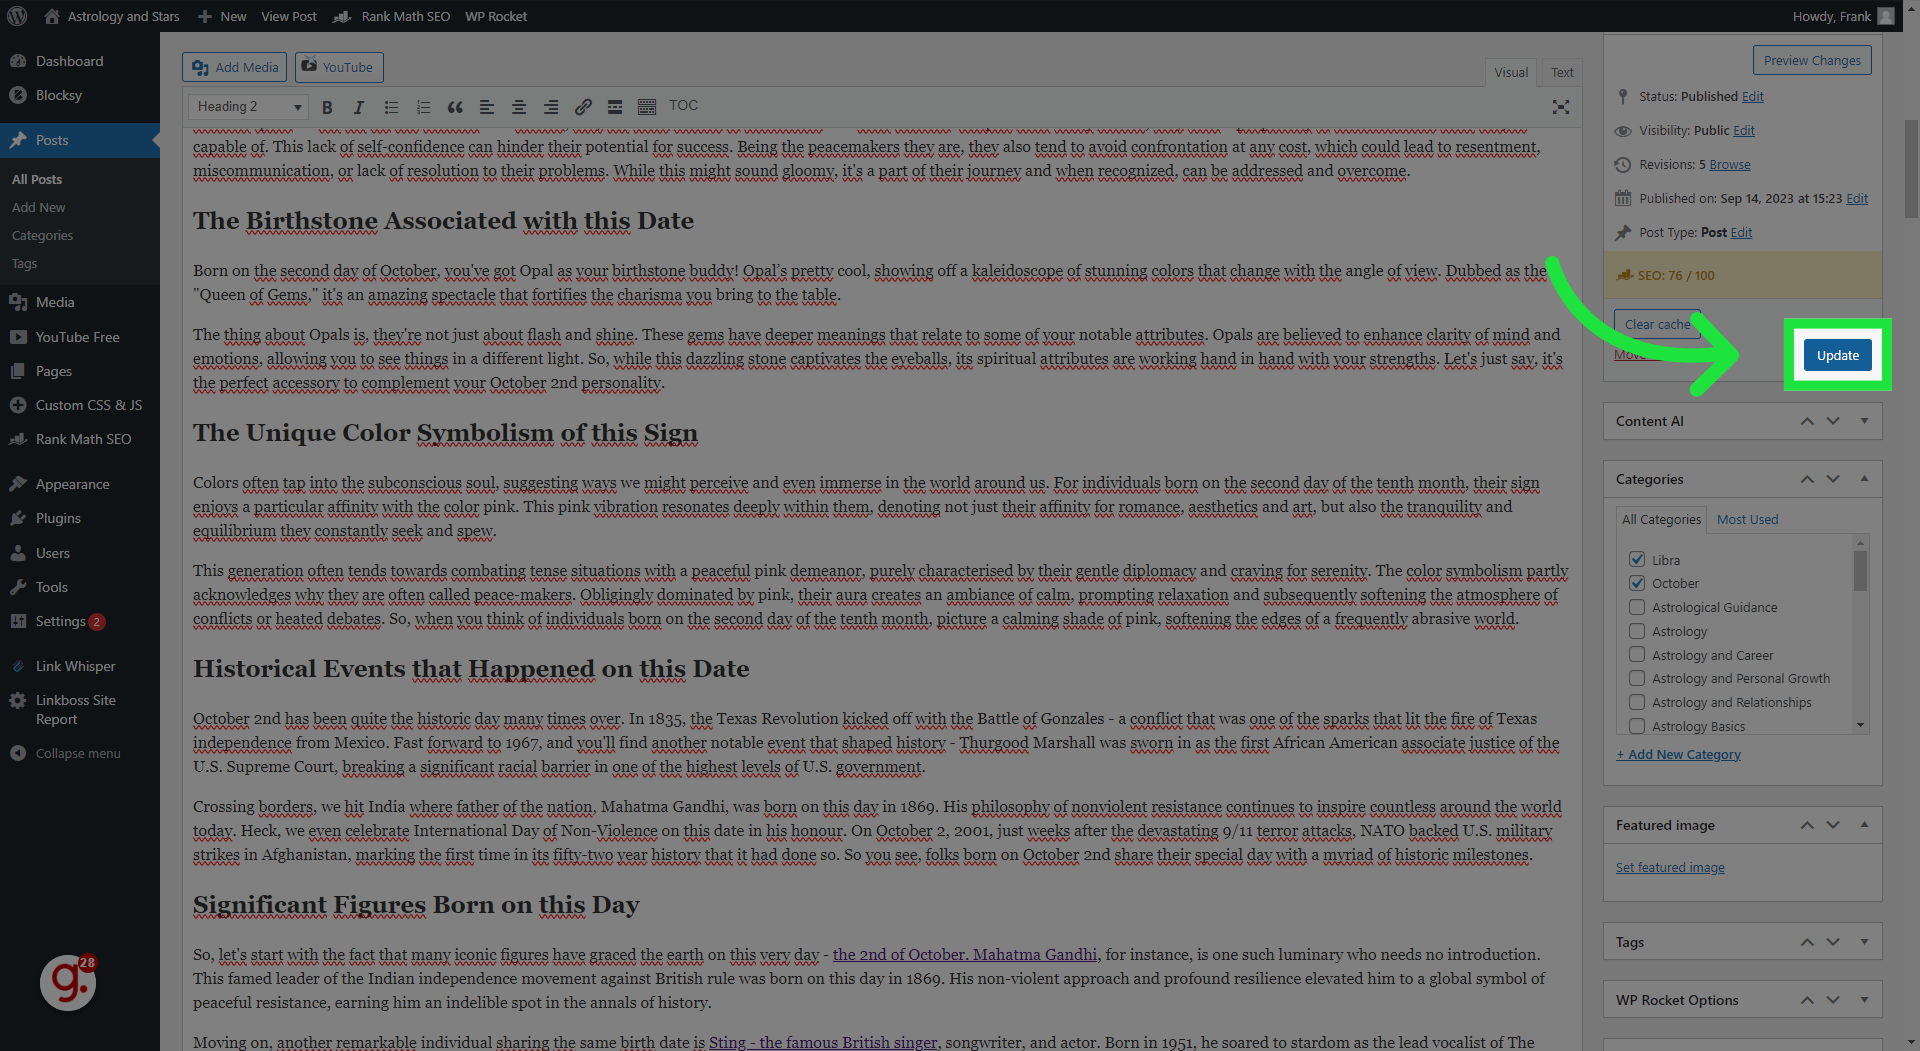Insert Read More tag
1920x1051 pixels.
615,107
